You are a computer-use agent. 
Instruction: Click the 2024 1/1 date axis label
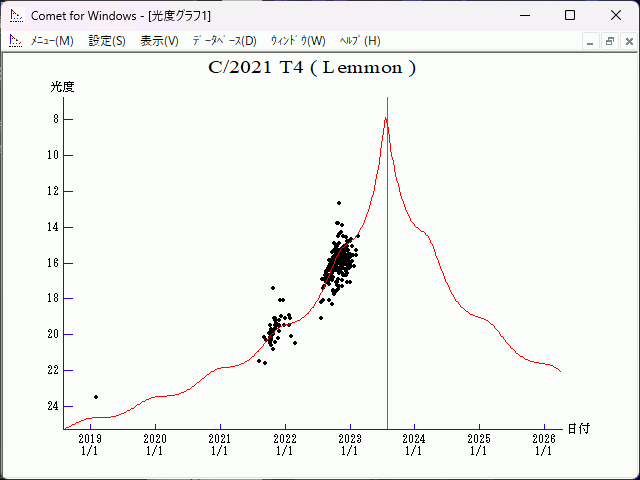coord(413,444)
